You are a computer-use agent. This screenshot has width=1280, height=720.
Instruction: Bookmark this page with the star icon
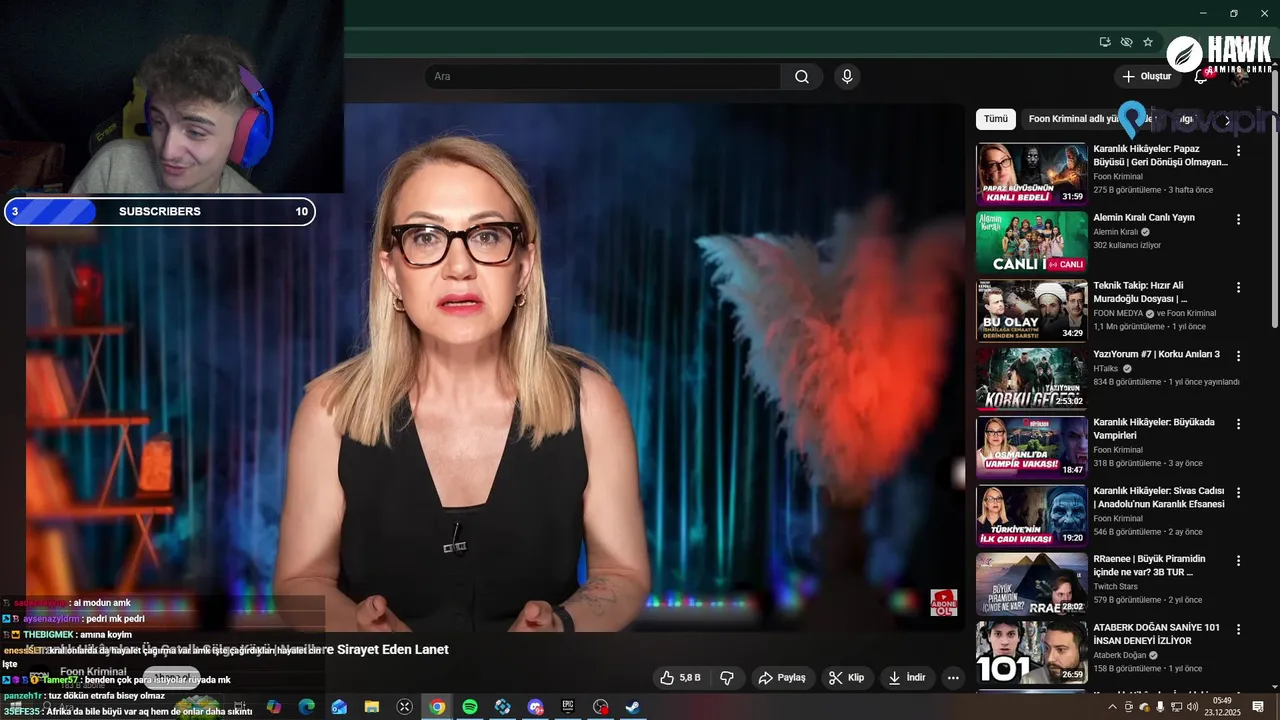[1148, 42]
